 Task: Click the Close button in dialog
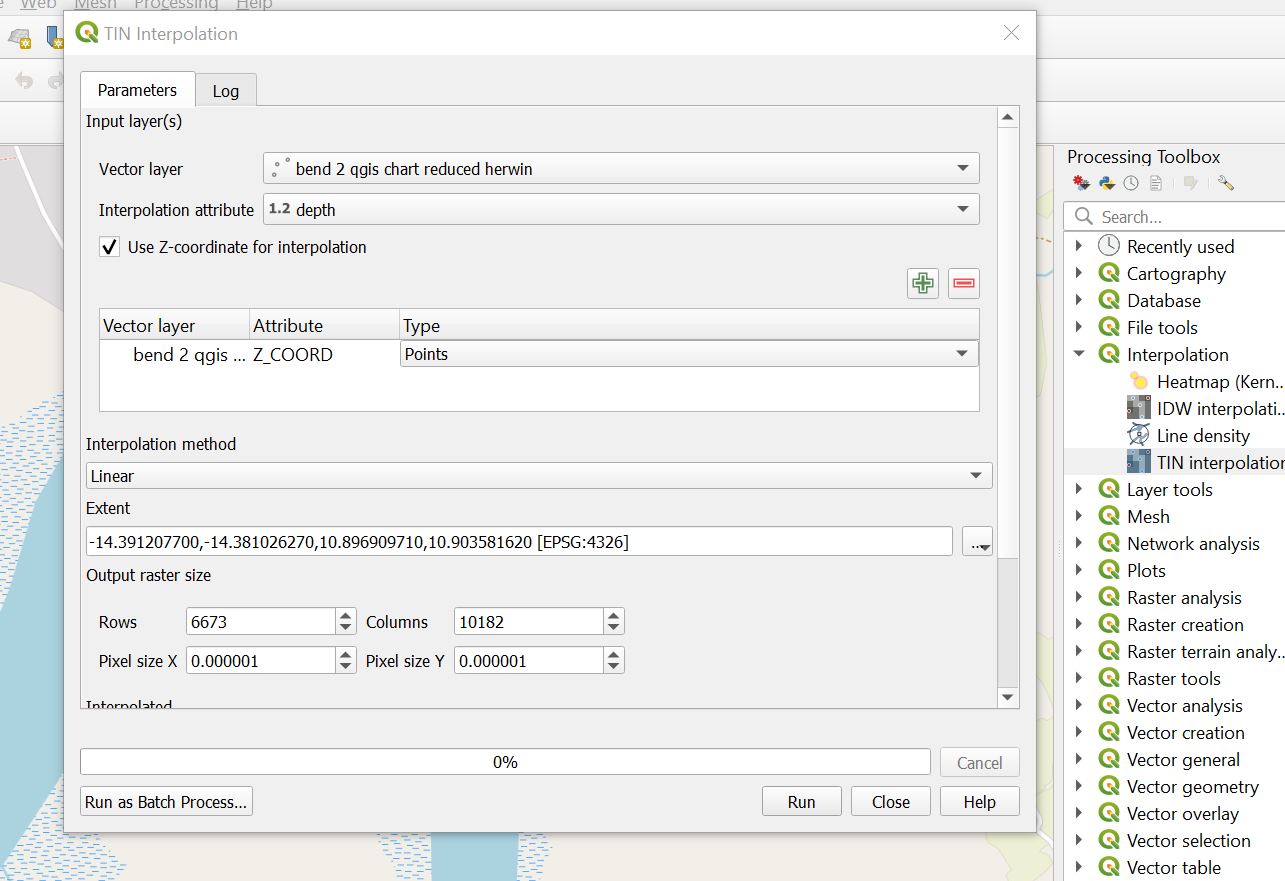890,802
